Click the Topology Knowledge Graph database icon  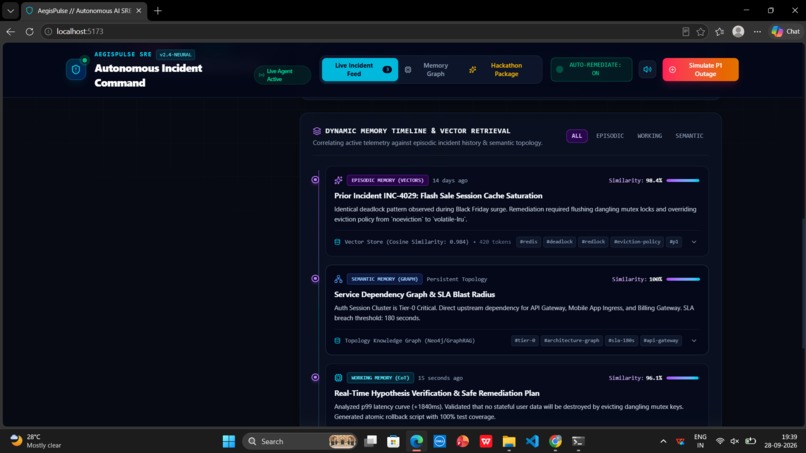click(337, 340)
